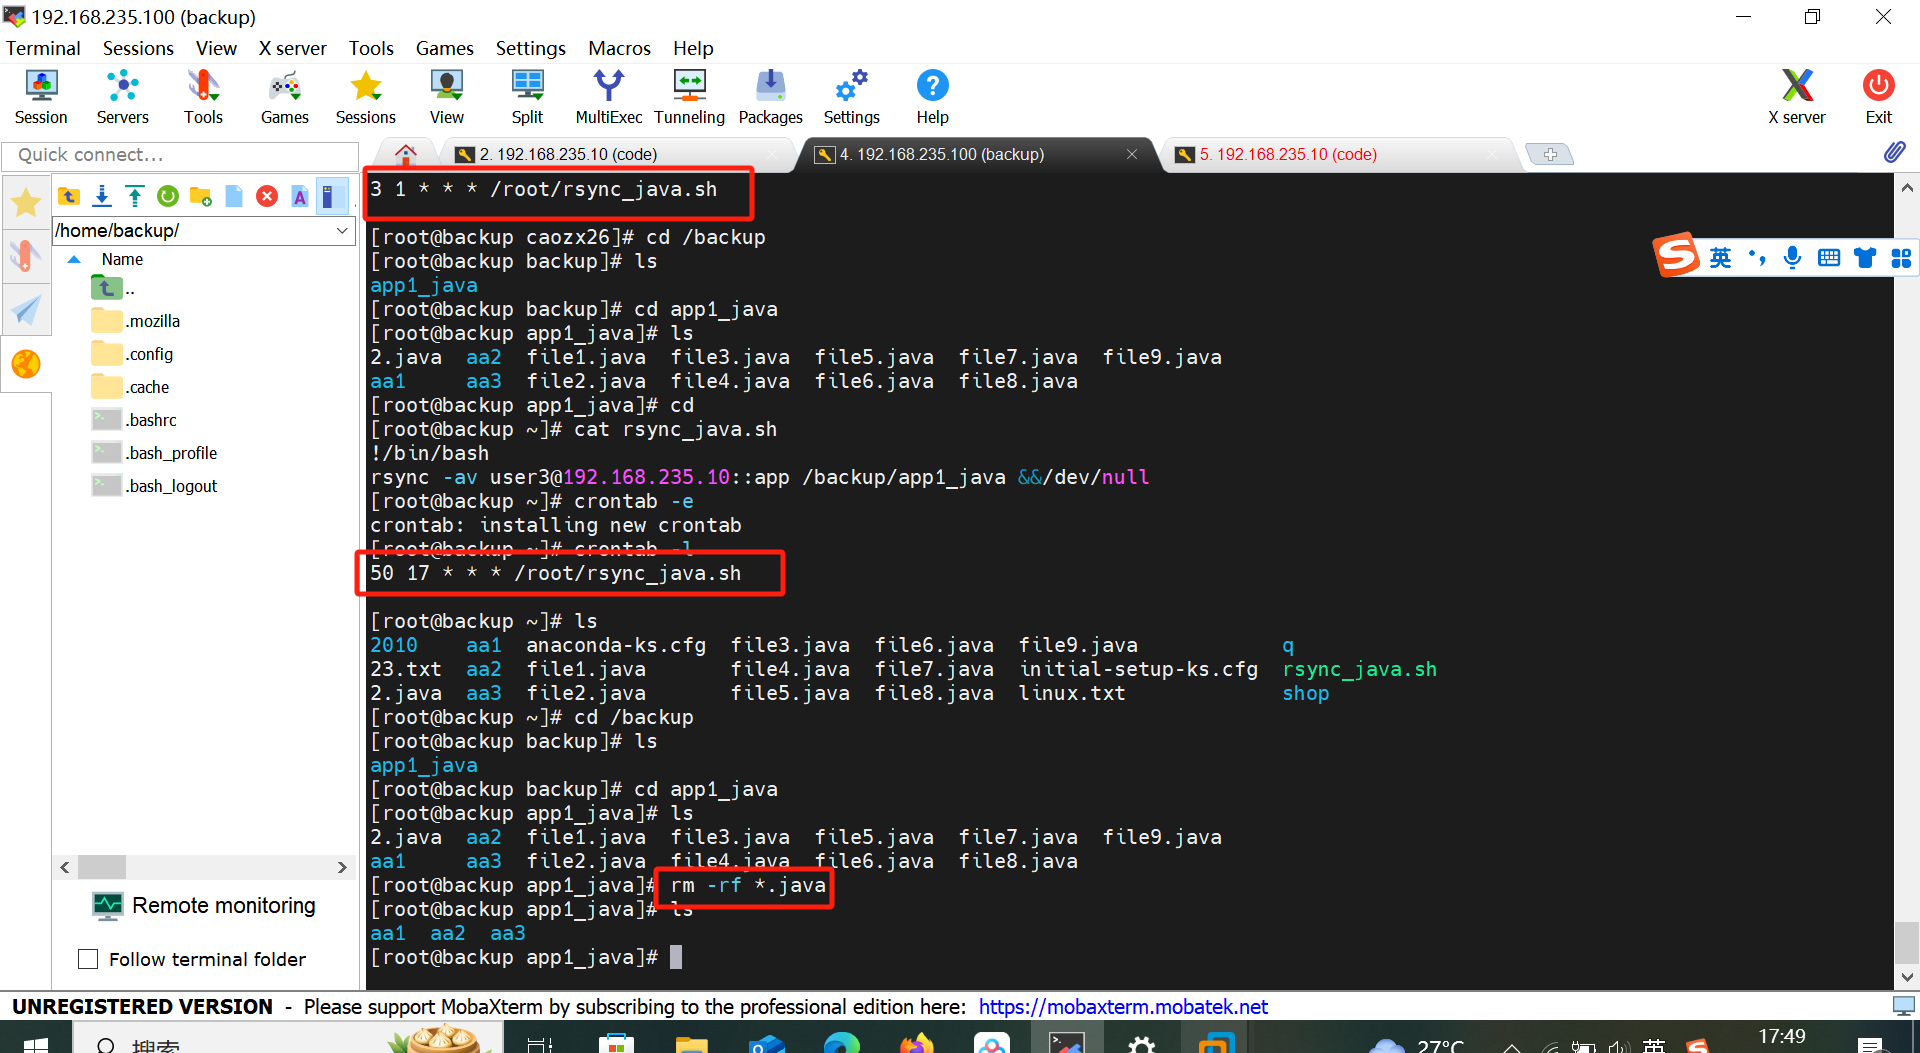Refresh the SFTP folder listing

168,196
